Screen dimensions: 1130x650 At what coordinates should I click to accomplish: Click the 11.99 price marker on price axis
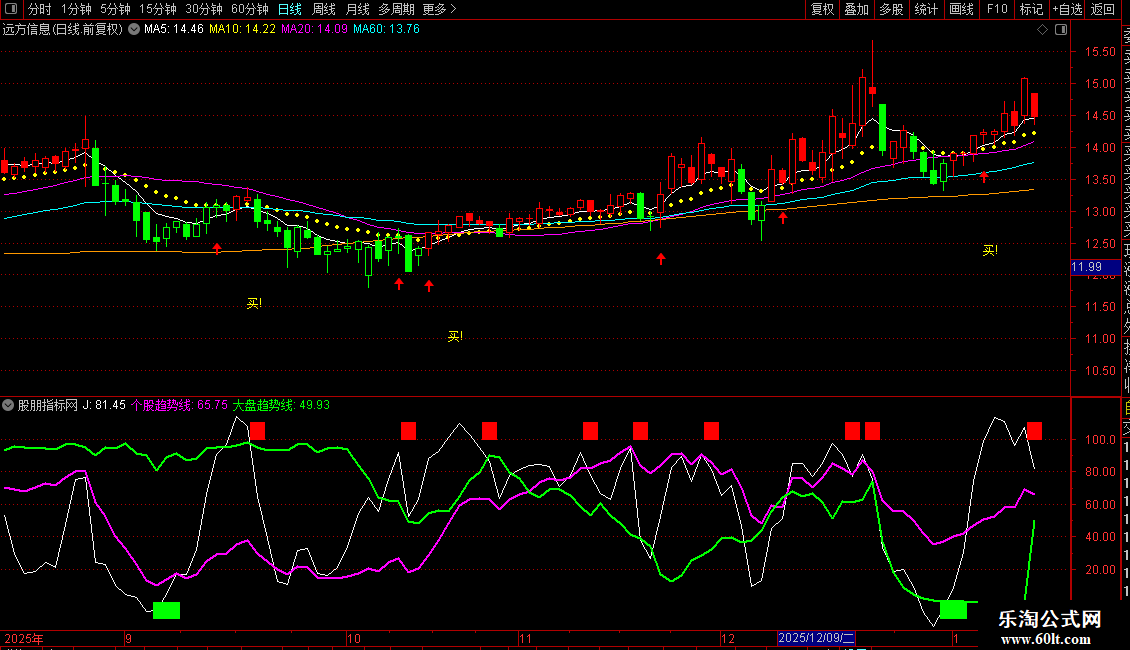(1095, 267)
